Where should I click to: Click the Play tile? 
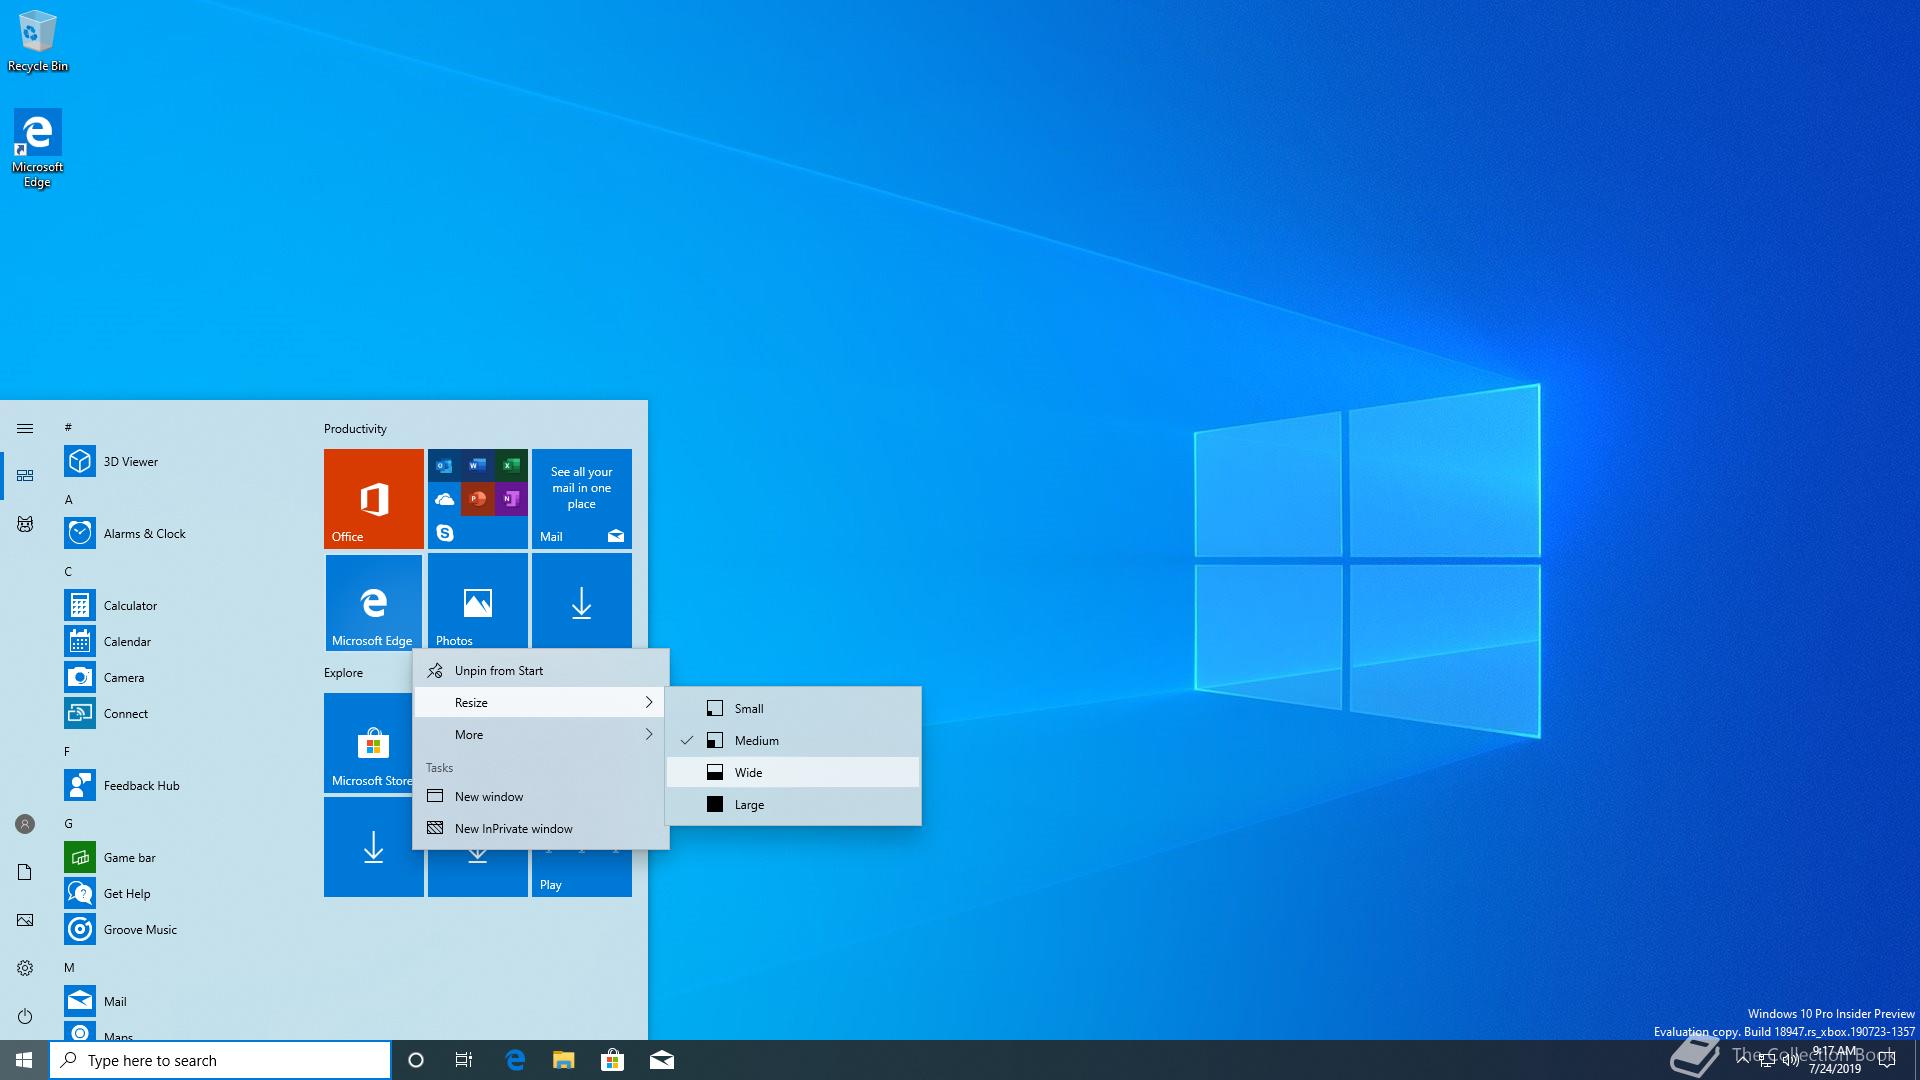tap(582, 873)
